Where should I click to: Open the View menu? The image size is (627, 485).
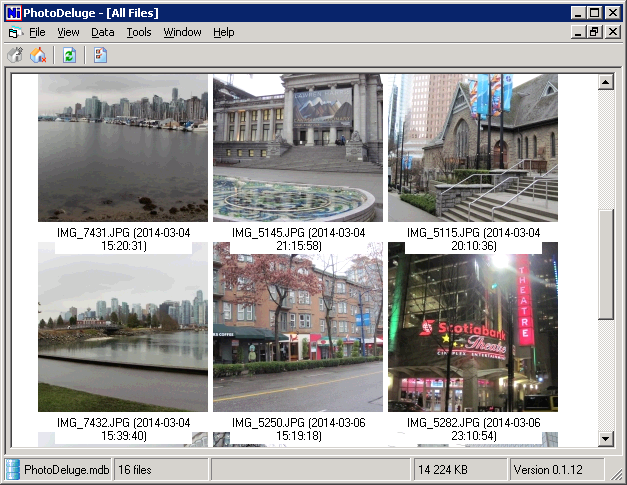pyautogui.click(x=68, y=32)
